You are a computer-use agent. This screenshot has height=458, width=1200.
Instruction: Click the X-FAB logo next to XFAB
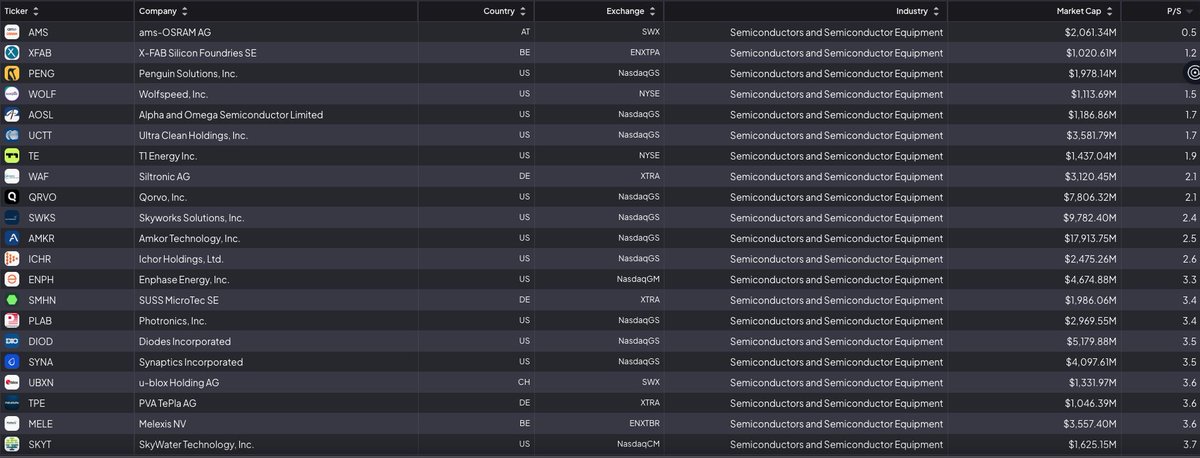click(12, 53)
